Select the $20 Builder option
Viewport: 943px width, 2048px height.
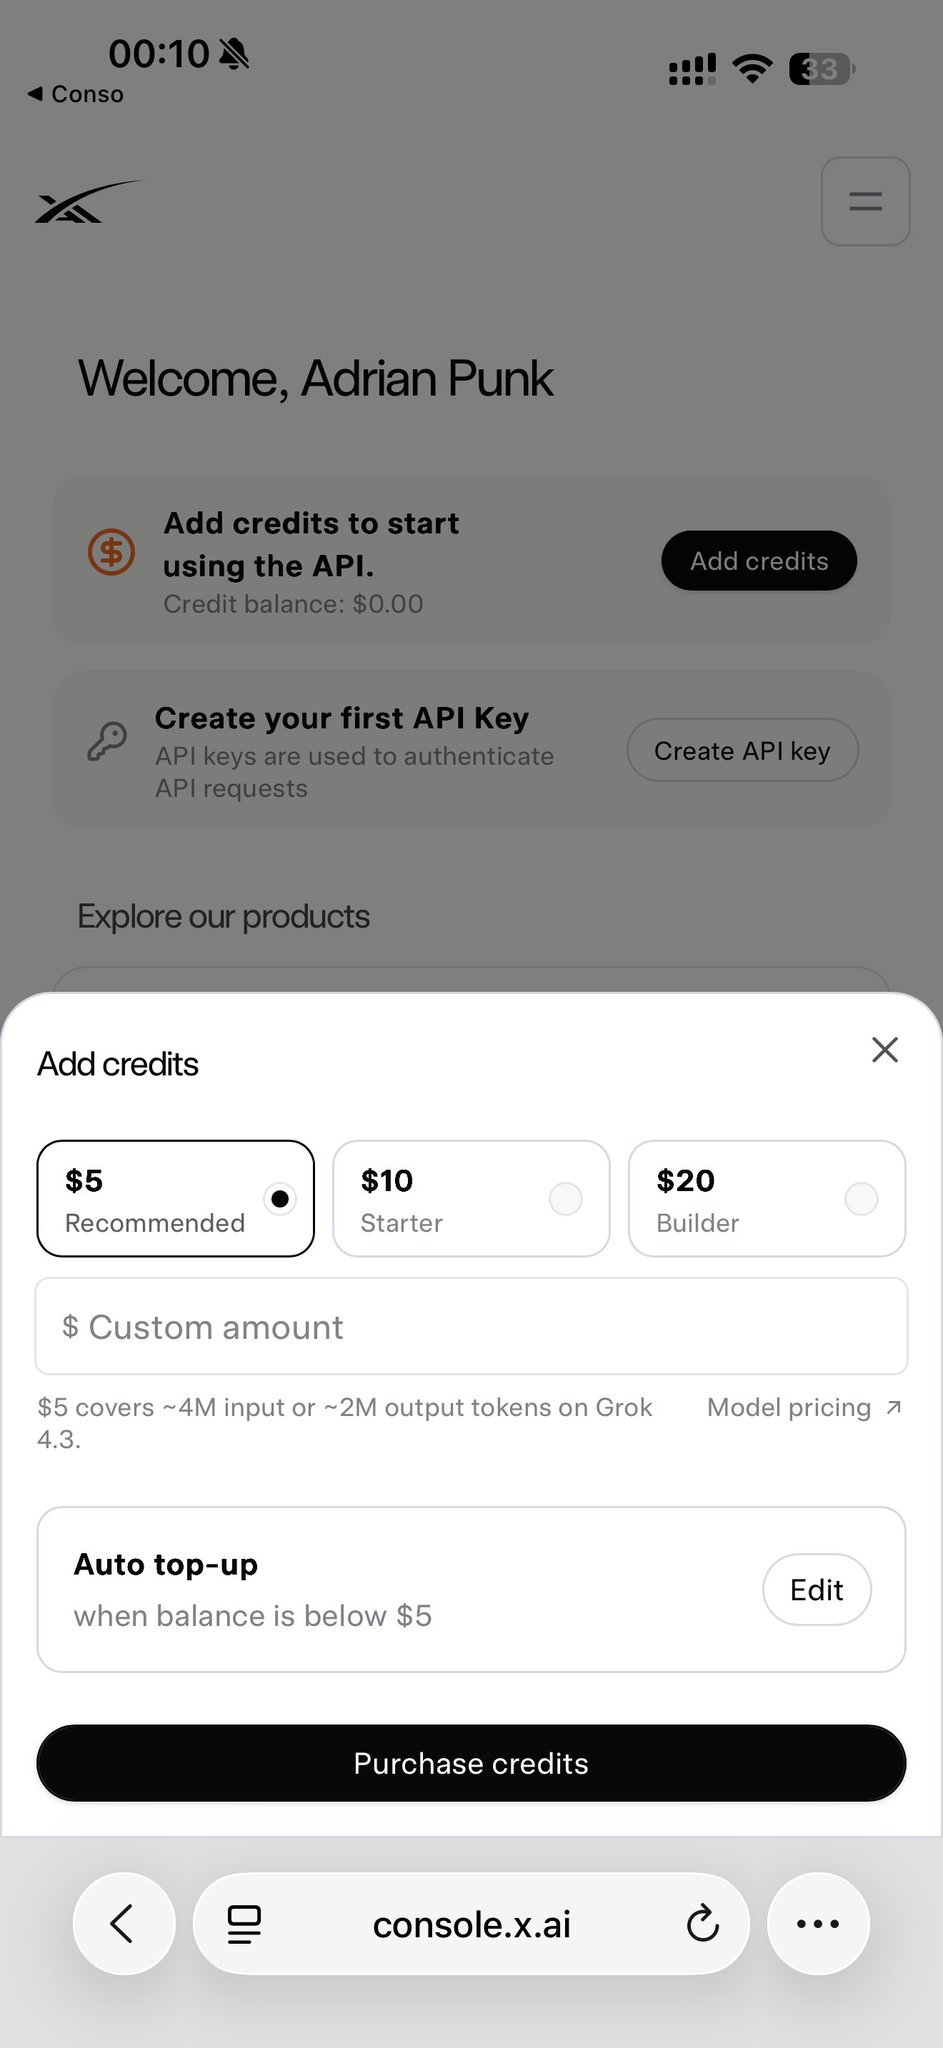pyautogui.click(x=767, y=1198)
